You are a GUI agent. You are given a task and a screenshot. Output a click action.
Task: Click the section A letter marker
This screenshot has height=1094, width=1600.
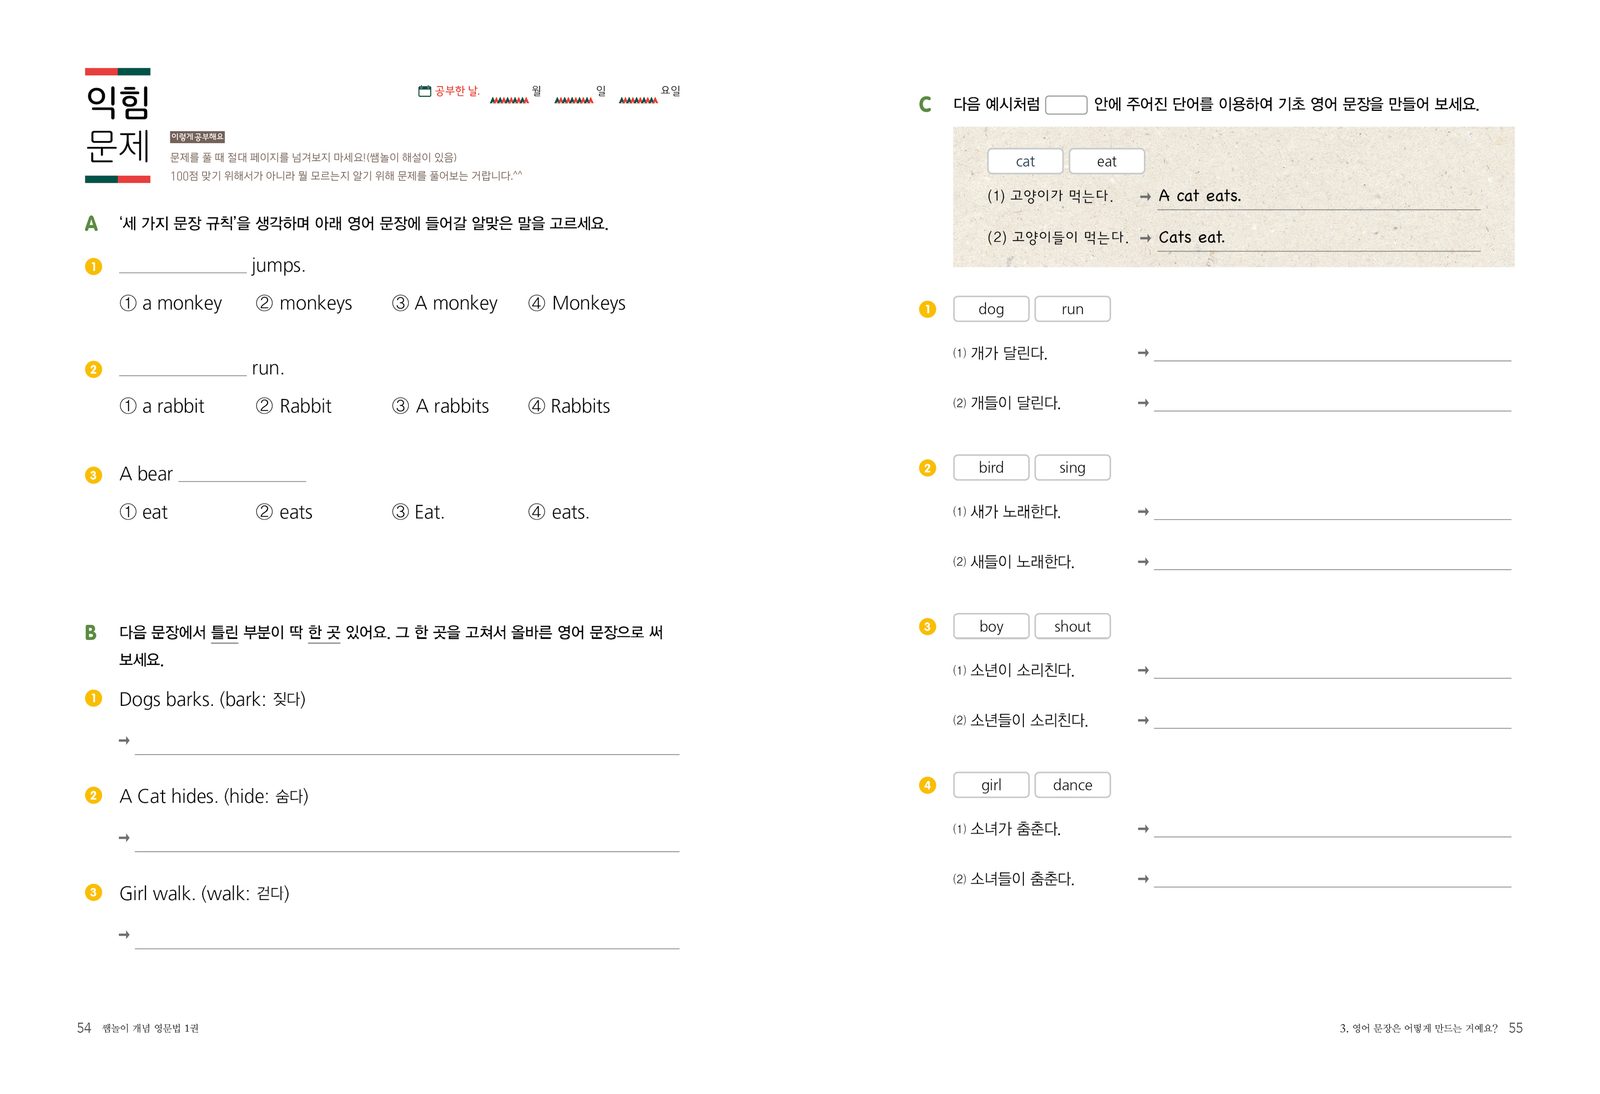(91, 223)
